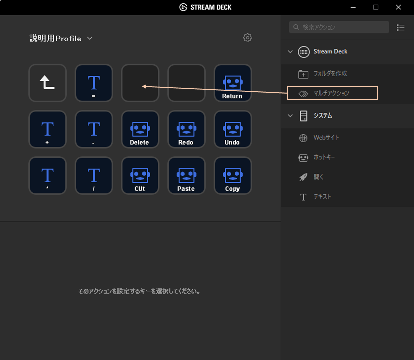Image resolution: width=414 pixels, height=360 pixels.
Task: Select the empty key beside the Return key
Action: click(x=186, y=83)
